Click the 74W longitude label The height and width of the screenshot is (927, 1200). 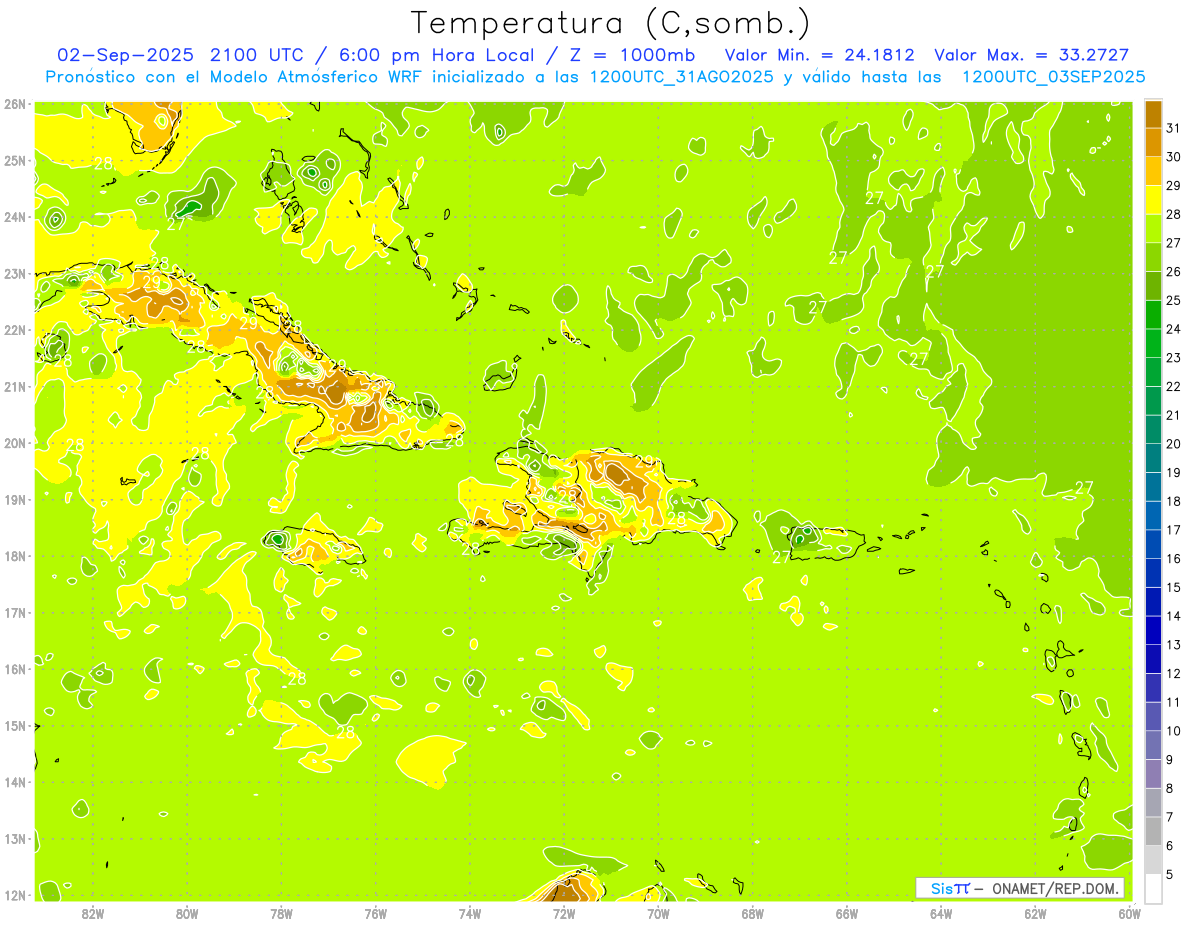[470, 913]
